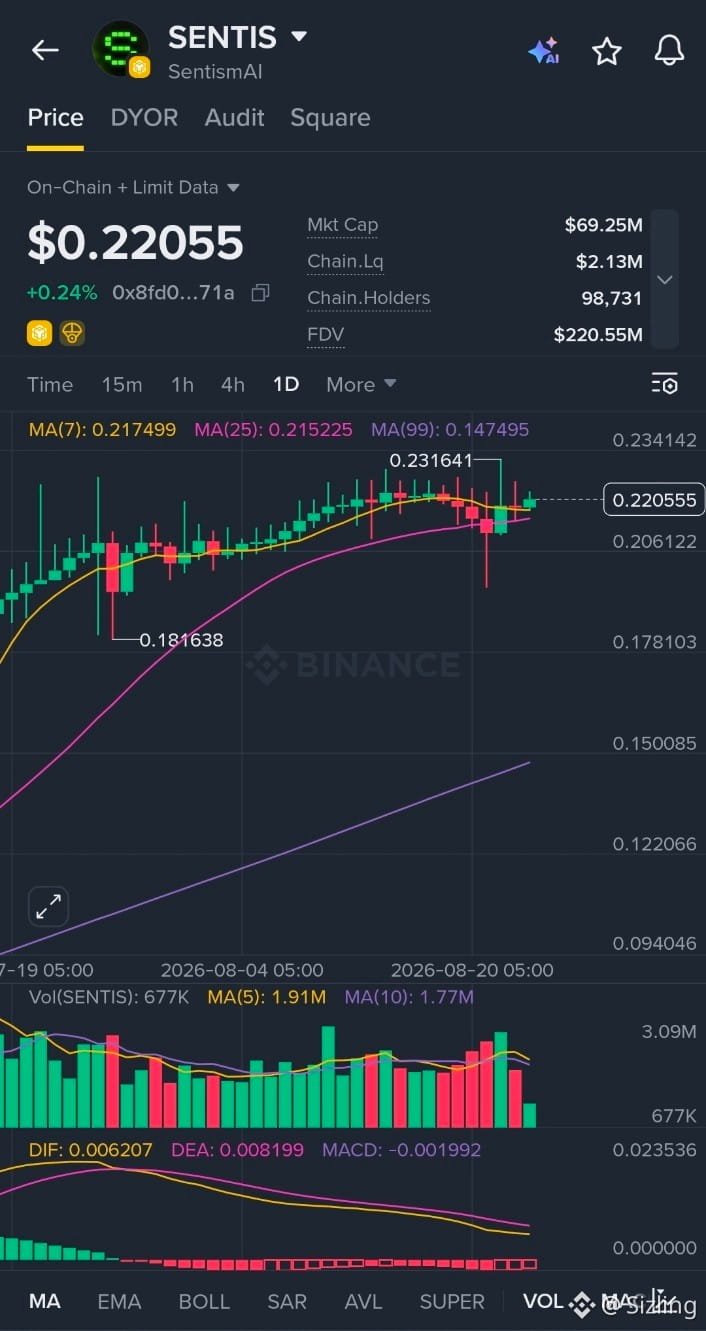Open On-Chain + Limit Data dropdown
706x1331 pixels.
133,187
